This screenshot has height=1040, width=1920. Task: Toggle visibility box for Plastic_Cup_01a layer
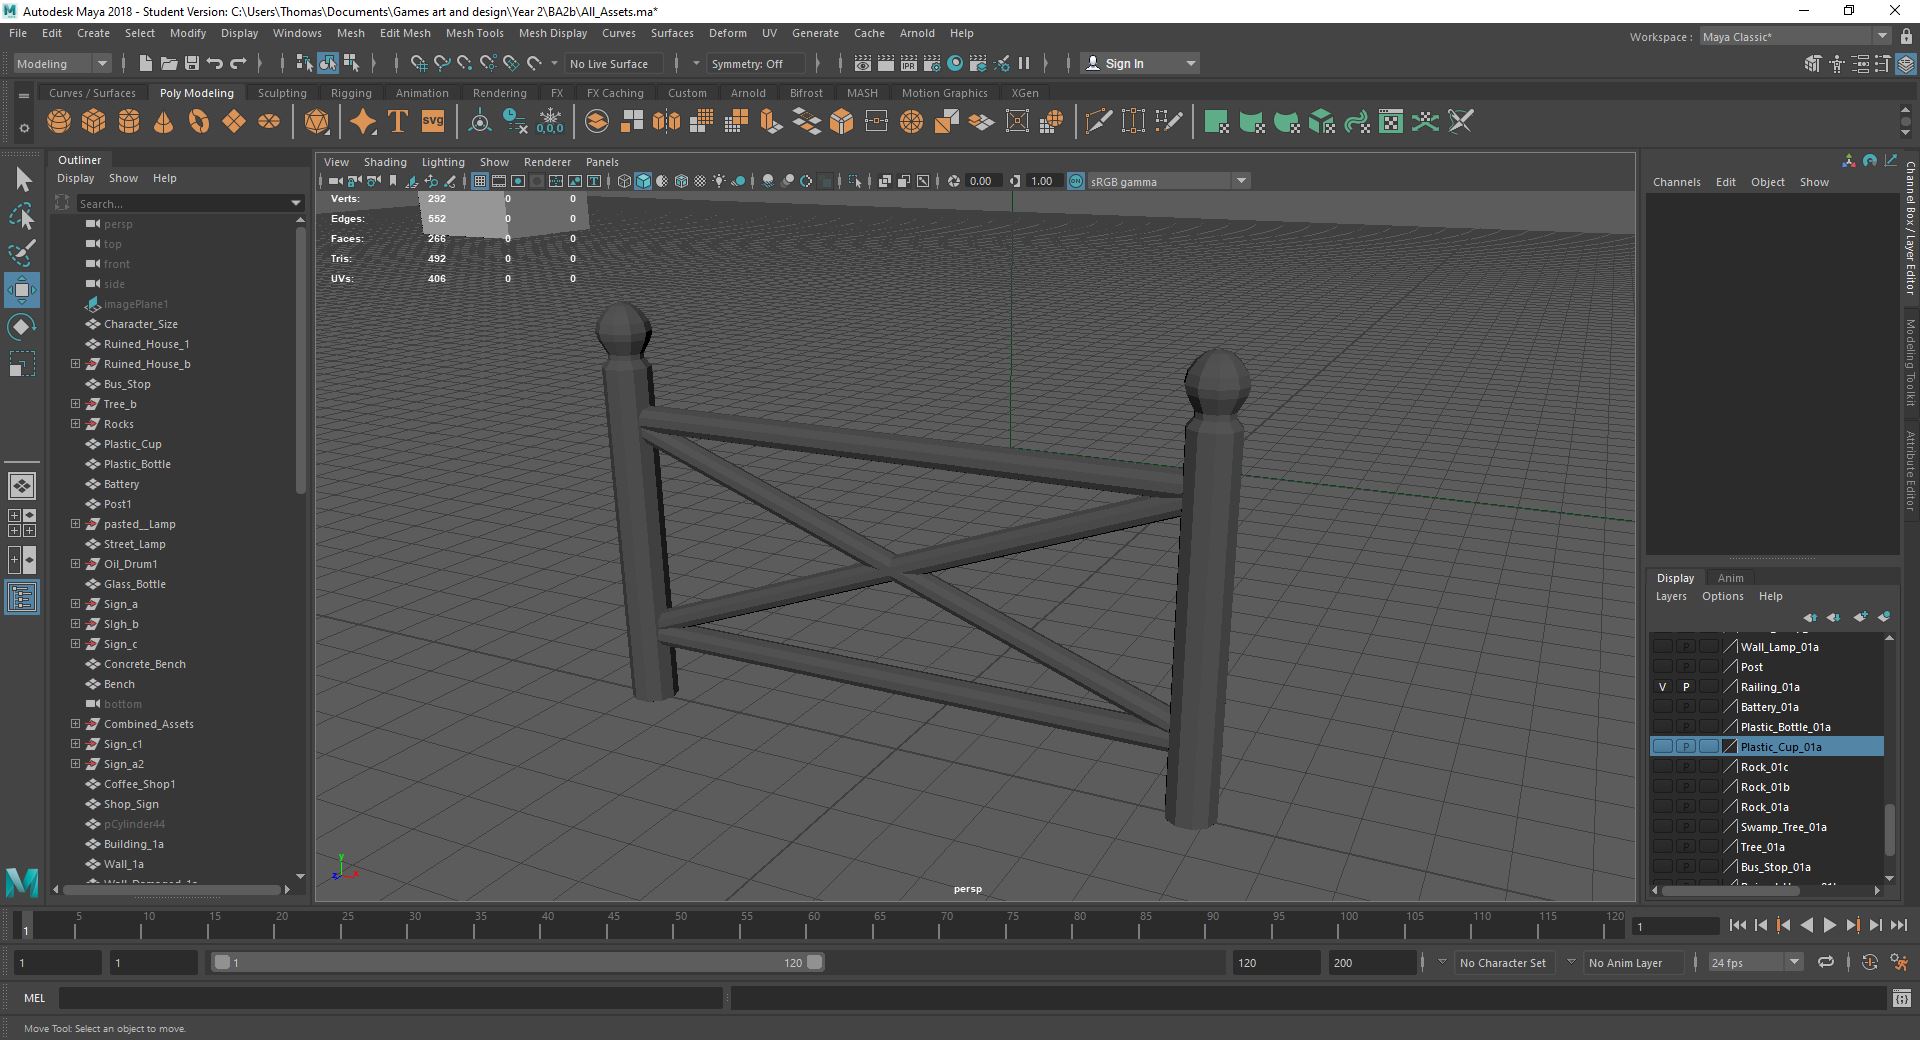(1662, 747)
